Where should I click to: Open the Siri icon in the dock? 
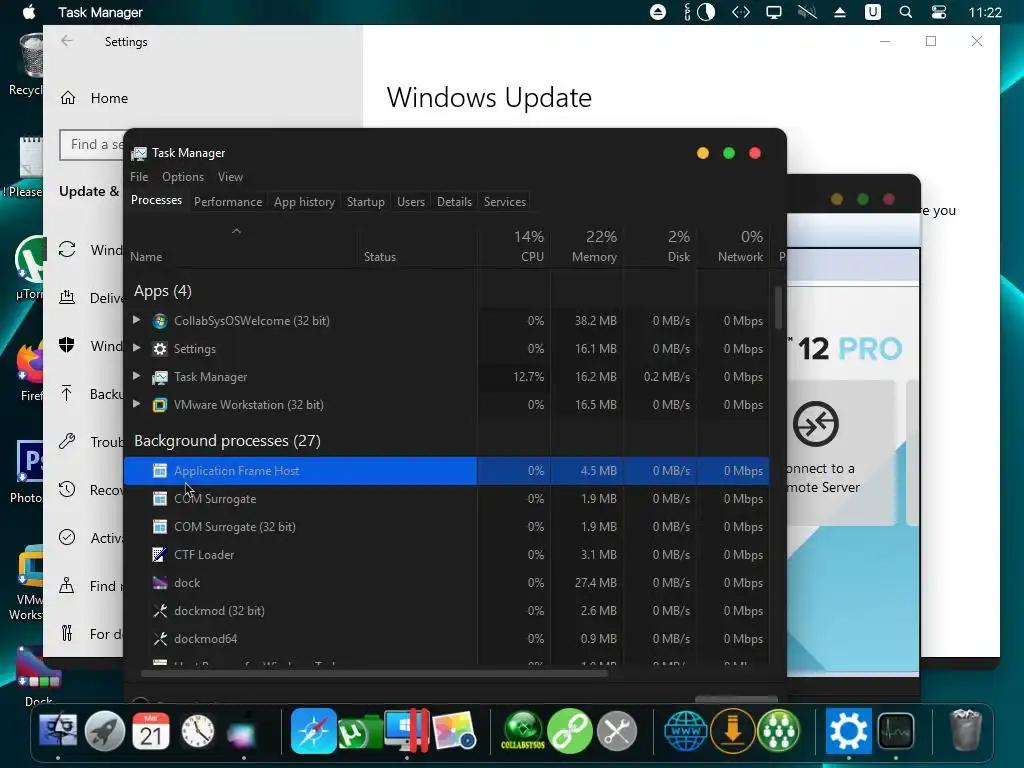pos(244,731)
